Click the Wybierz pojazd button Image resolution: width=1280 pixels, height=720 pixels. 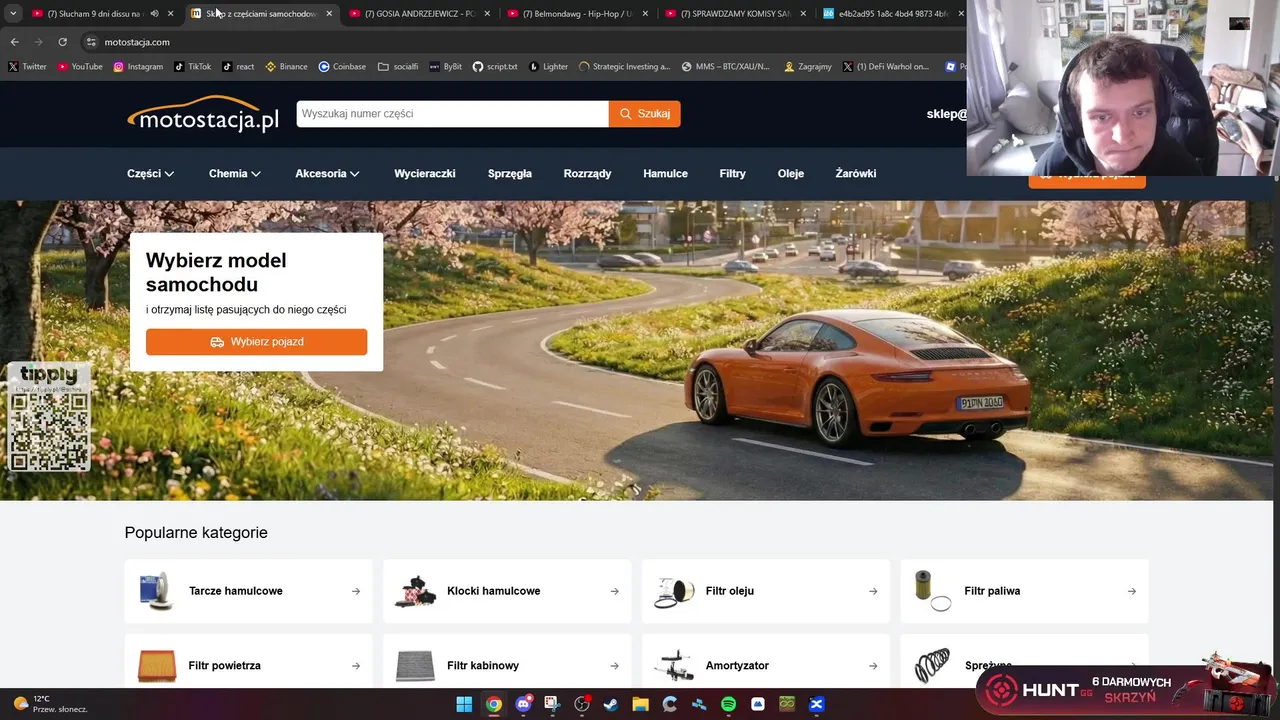click(x=256, y=342)
